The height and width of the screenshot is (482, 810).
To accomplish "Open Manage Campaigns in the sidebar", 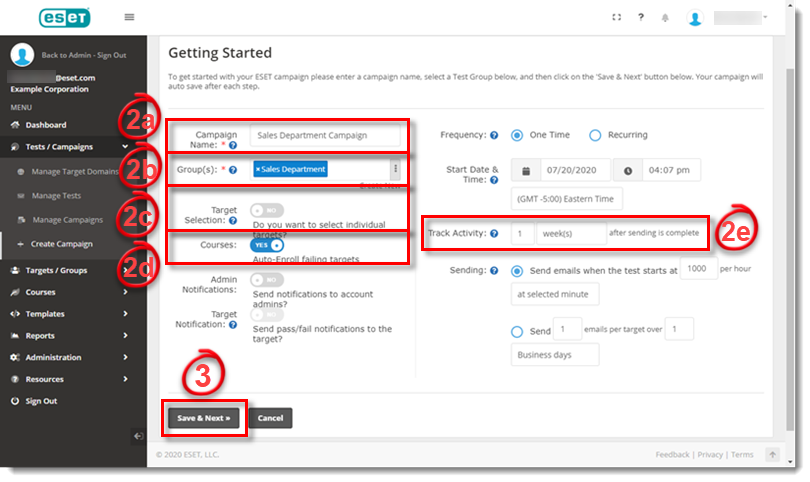I will 67,220.
